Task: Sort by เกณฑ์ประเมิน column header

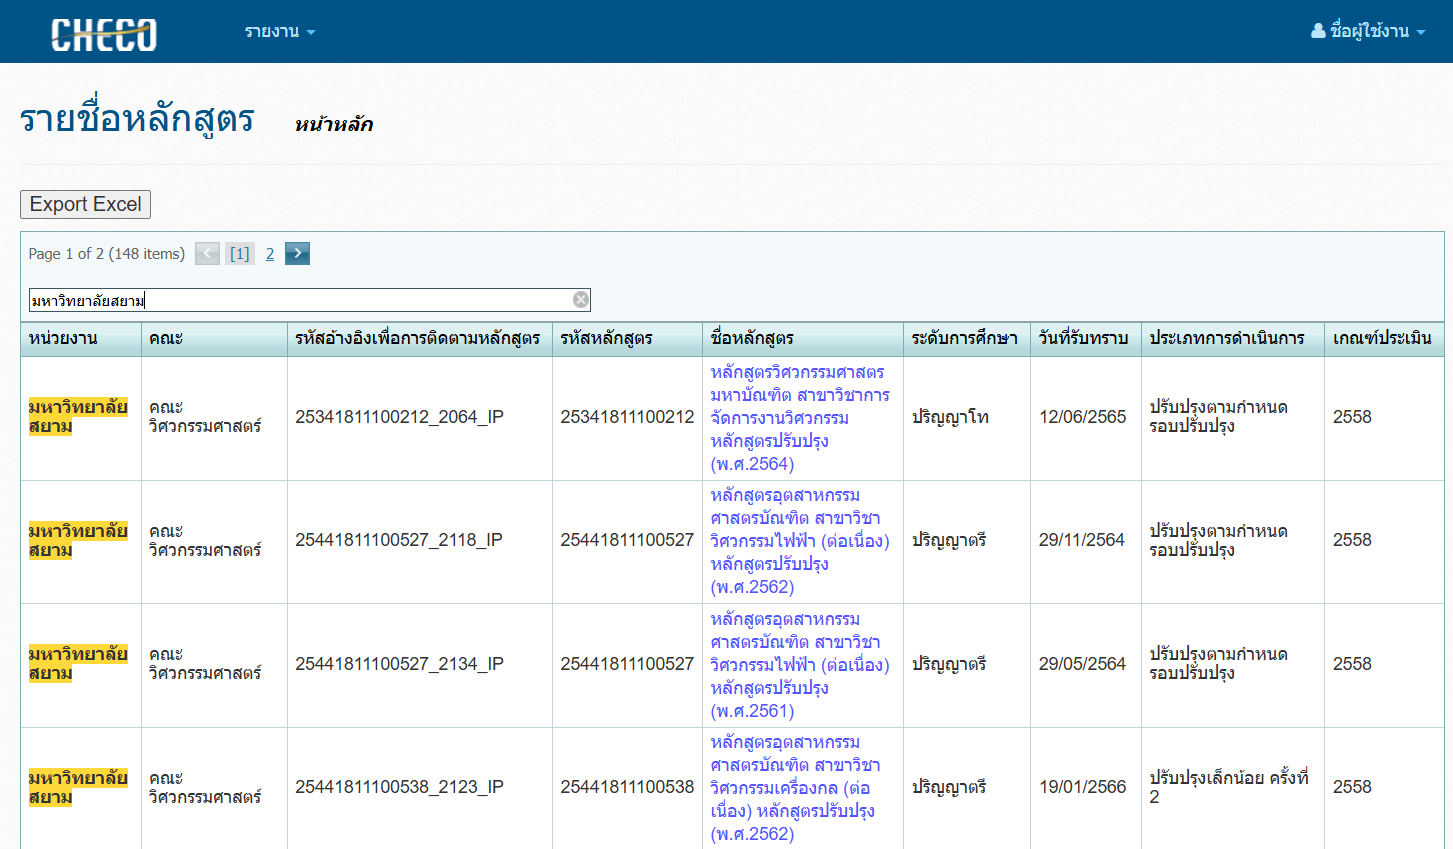Action: (x=1384, y=339)
